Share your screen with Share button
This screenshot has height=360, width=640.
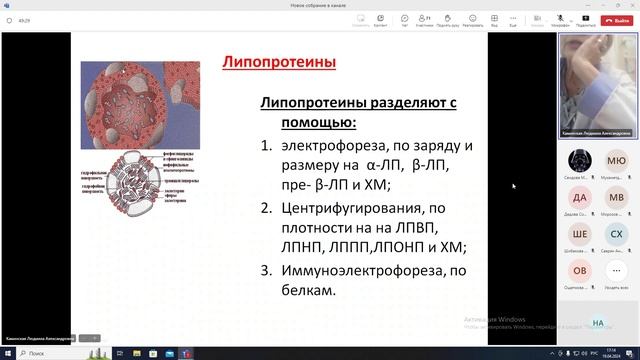[x=585, y=20]
